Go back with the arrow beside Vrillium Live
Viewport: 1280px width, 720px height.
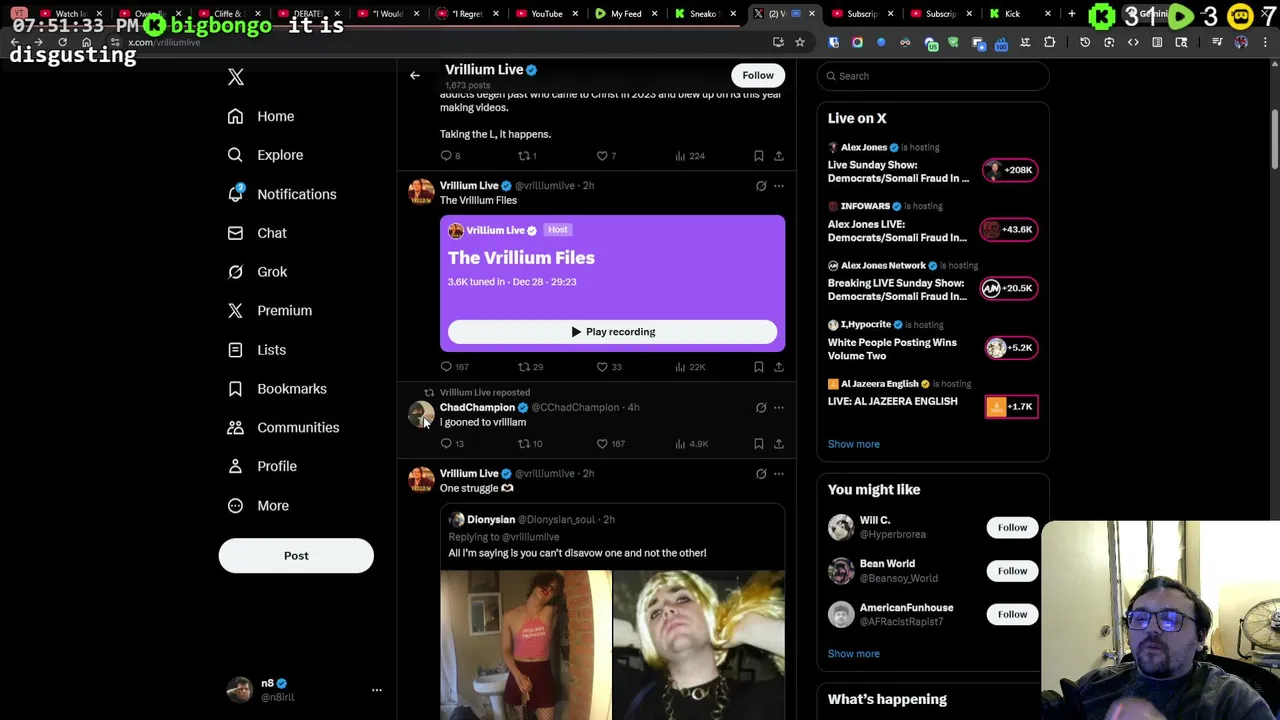[414, 75]
